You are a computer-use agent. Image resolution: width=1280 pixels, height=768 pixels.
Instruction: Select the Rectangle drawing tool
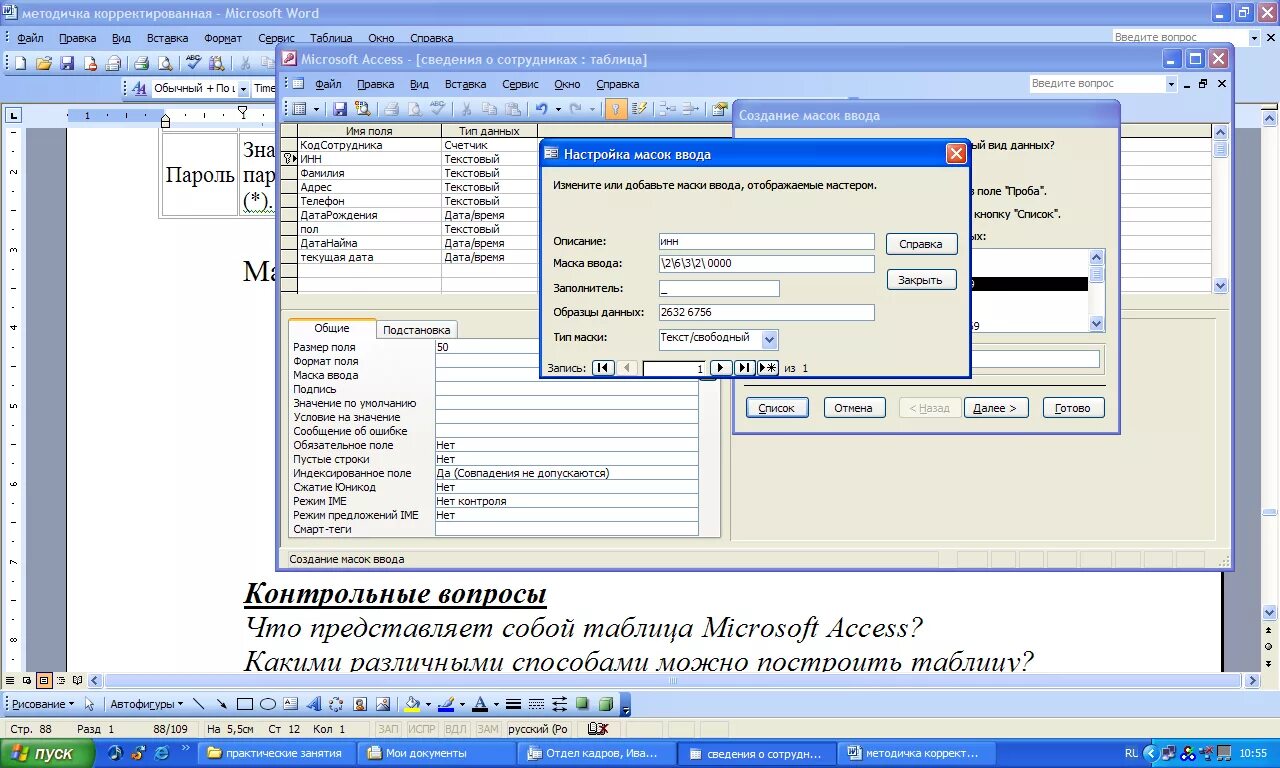(x=245, y=704)
